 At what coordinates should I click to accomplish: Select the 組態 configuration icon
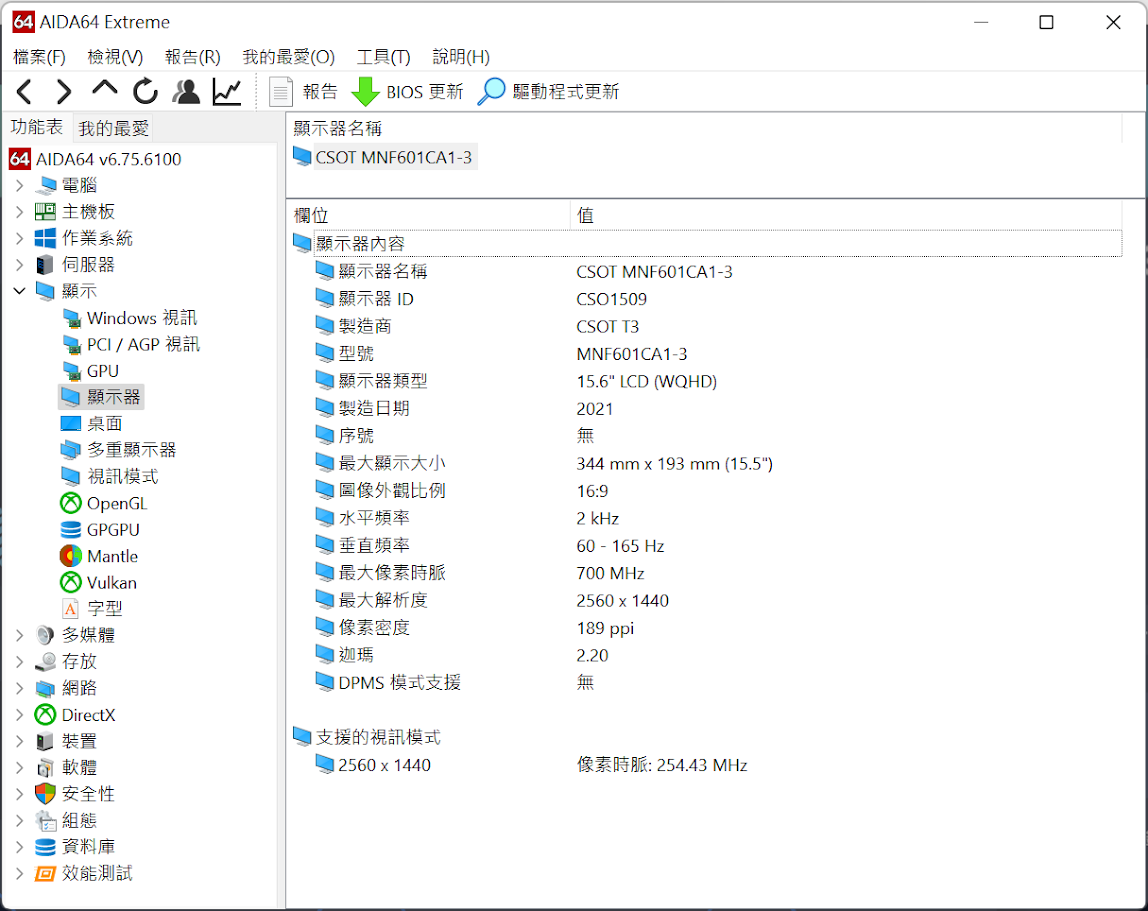tap(45, 821)
